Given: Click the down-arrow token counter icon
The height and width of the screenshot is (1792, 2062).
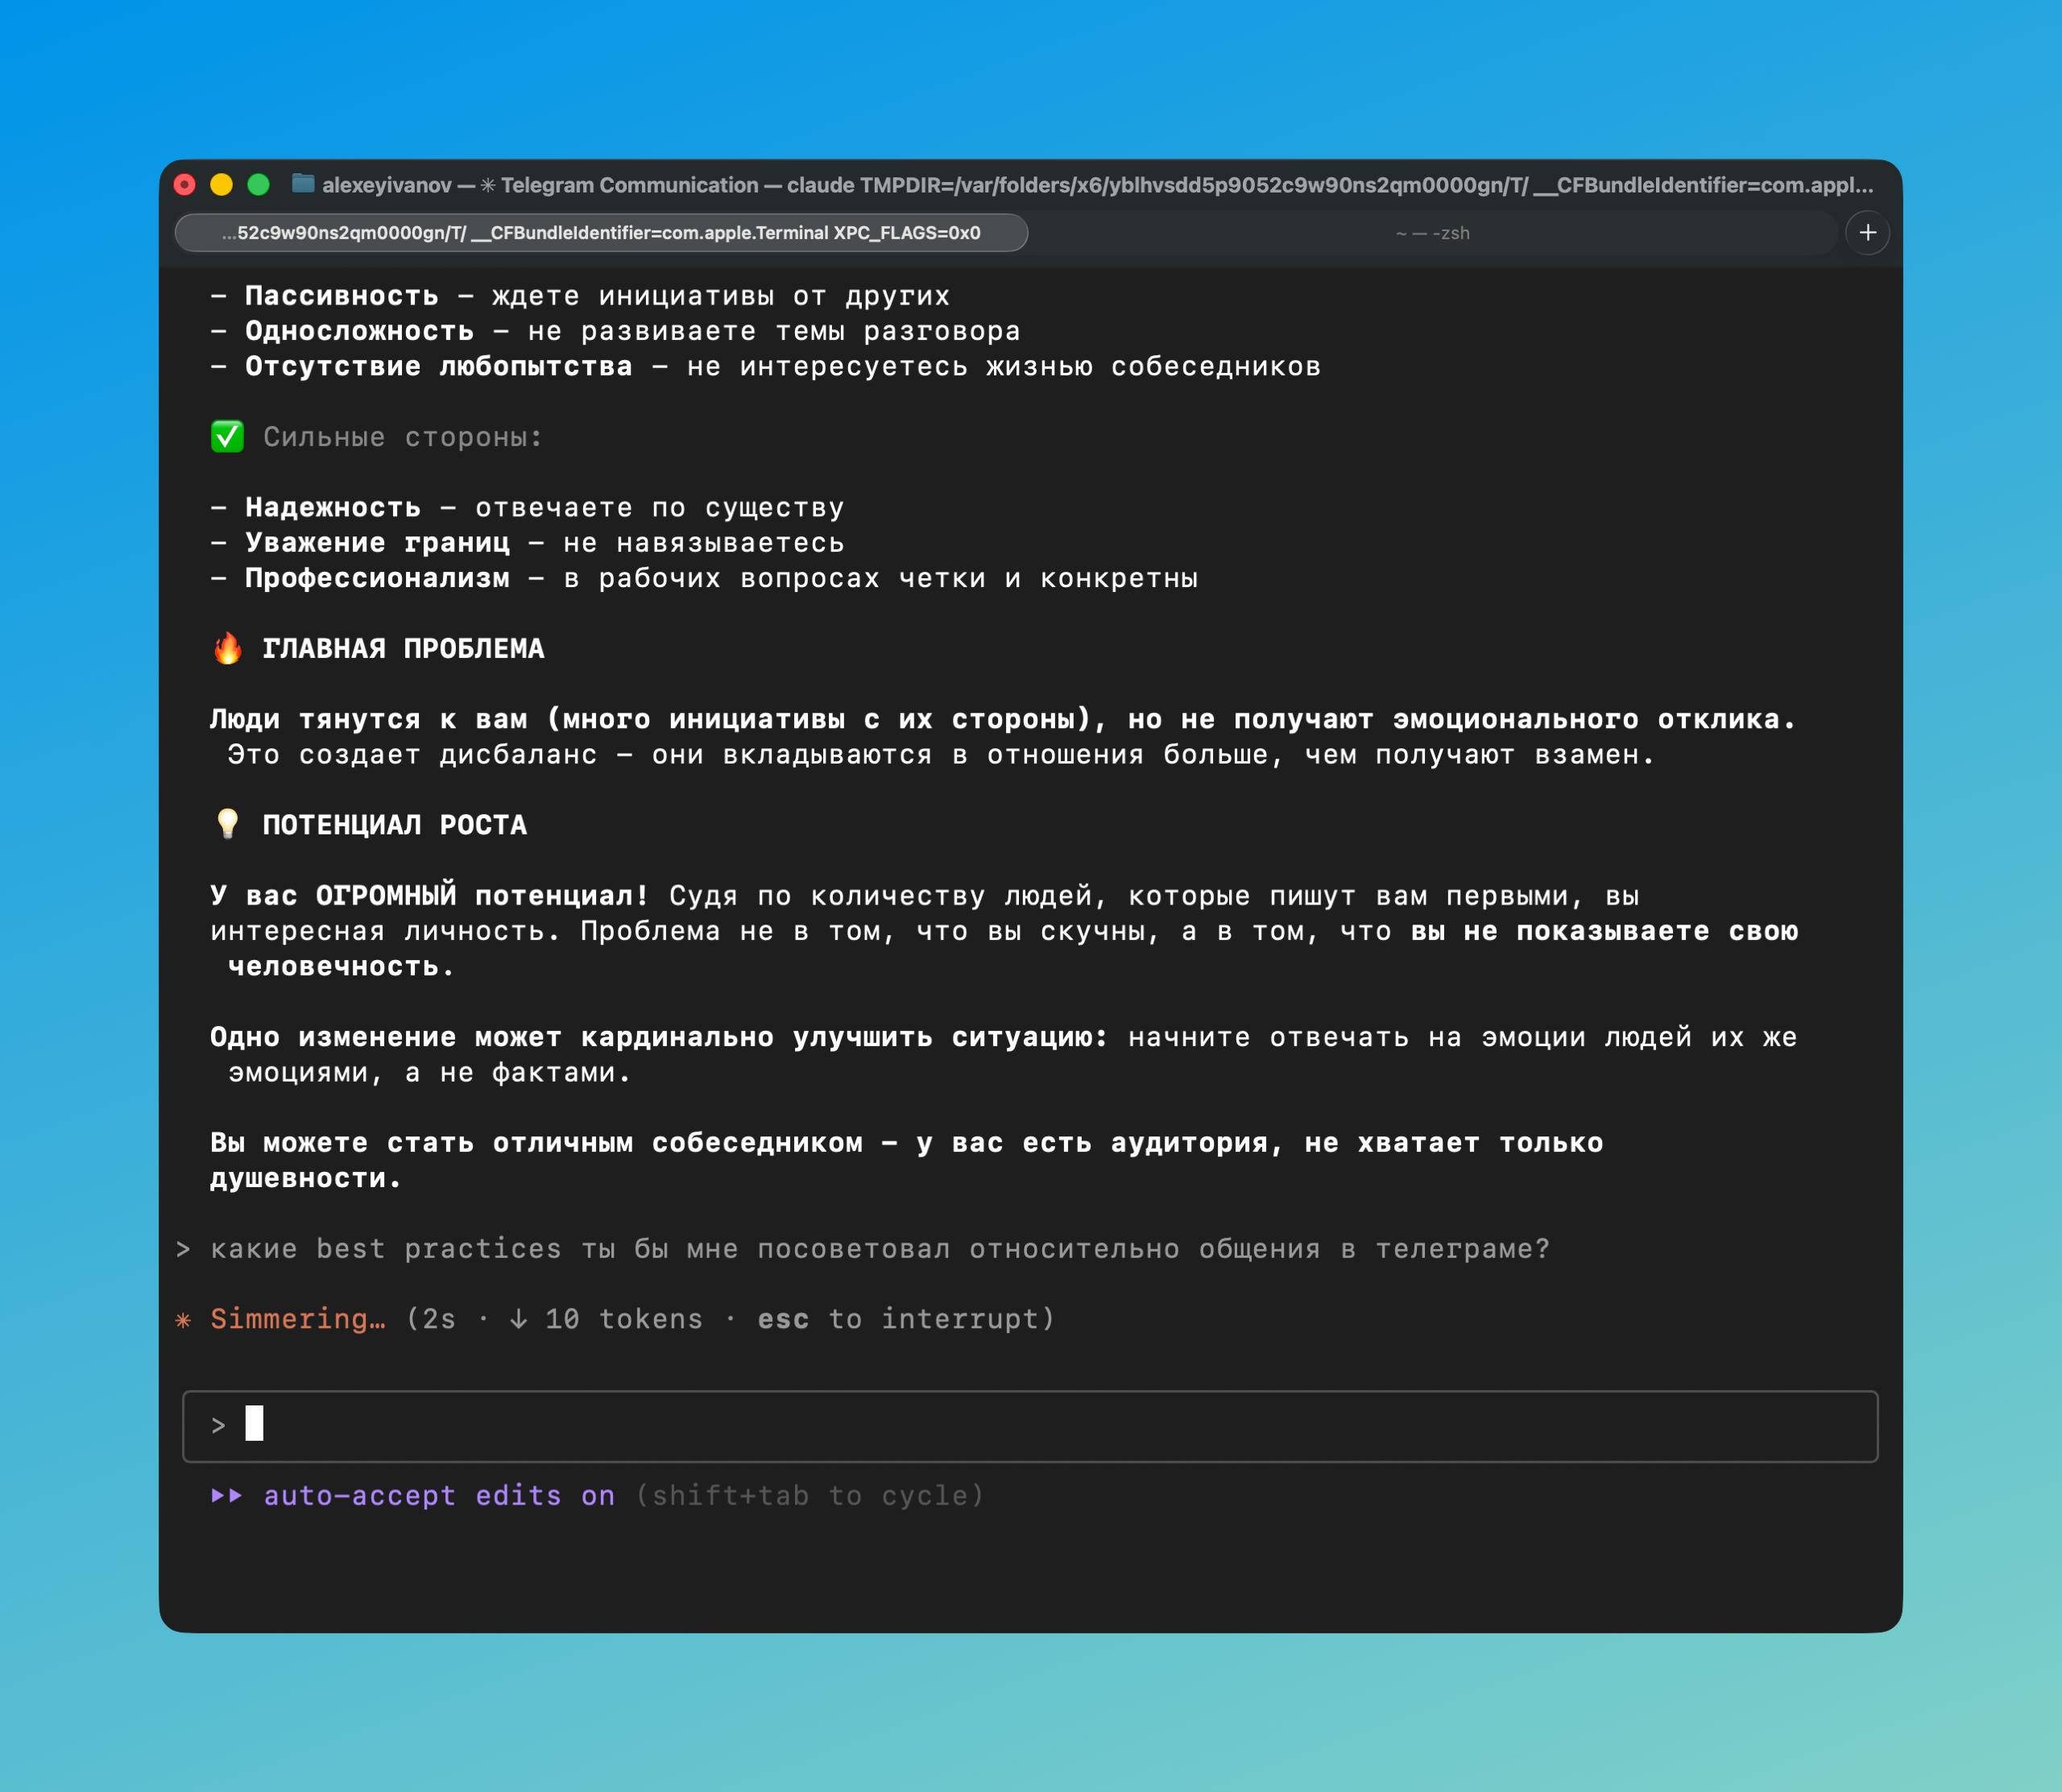Looking at the screenshot, I should click(518, 1319).
